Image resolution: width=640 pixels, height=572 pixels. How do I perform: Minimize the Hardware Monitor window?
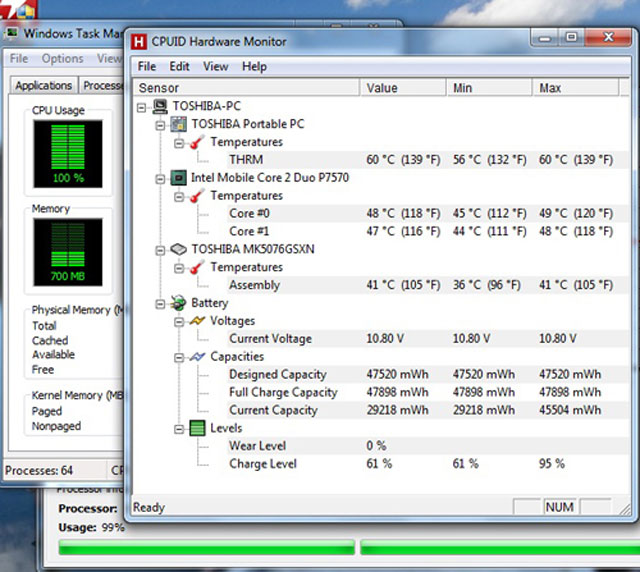[544, 38]
